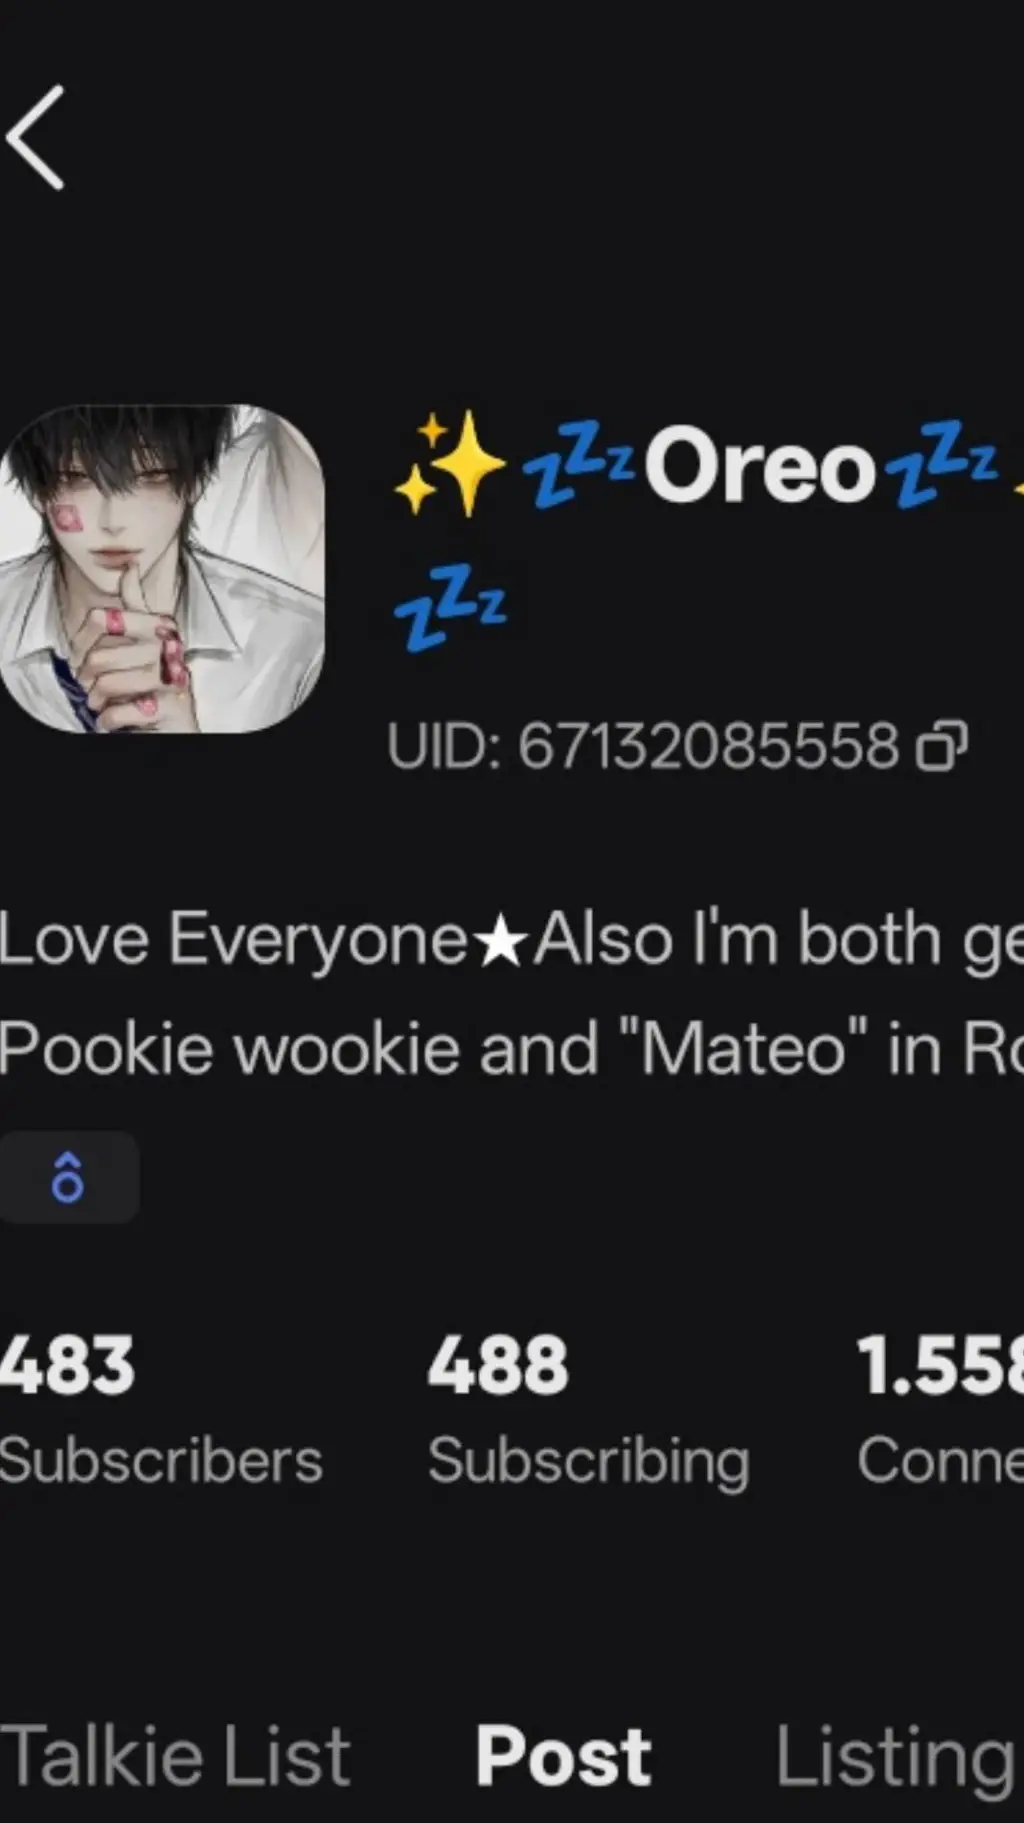
Task: Tap the male gender badge icon
Action: tap(68, 1177)
